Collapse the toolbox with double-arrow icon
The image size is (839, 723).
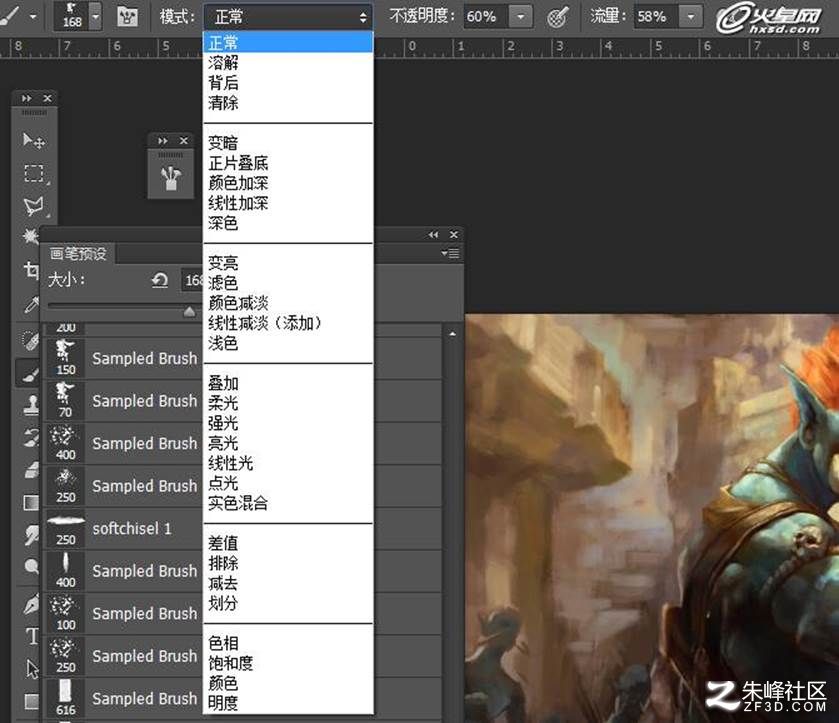26,98
